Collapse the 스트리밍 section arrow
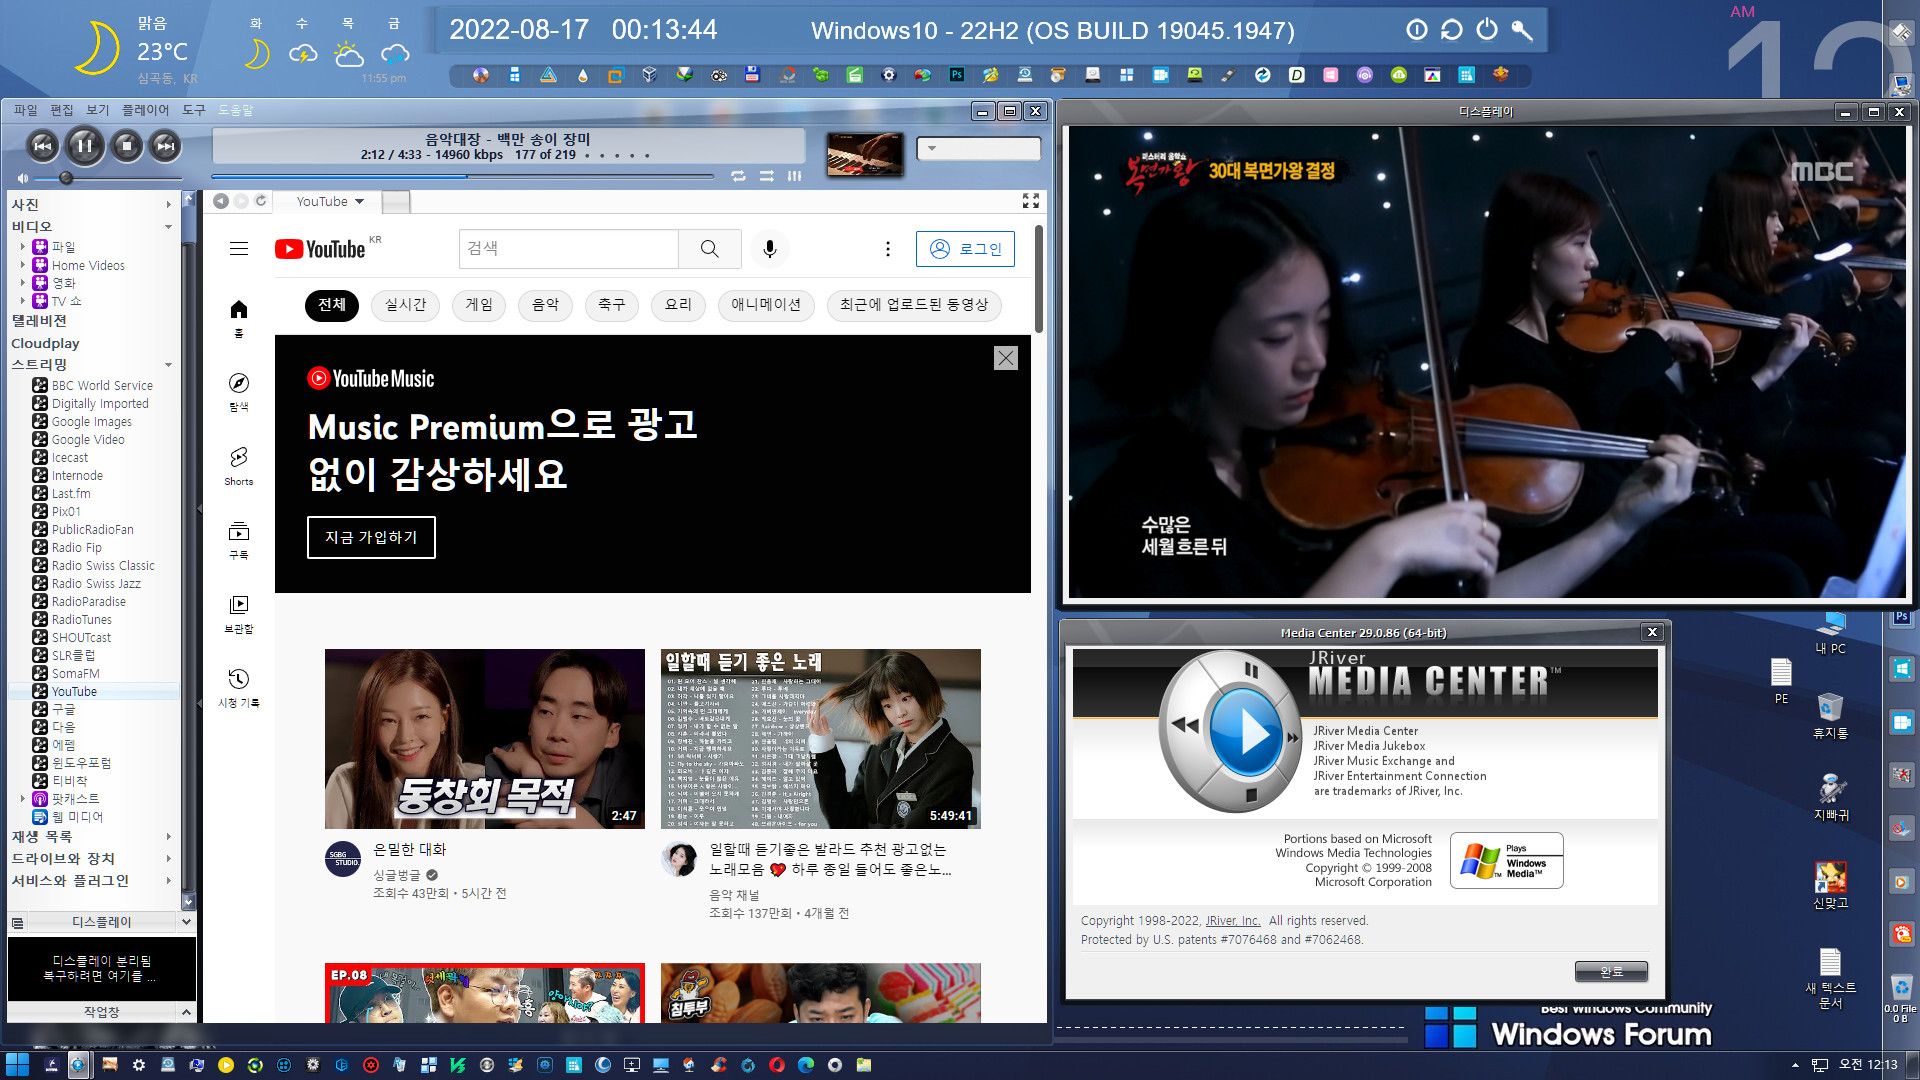This screenshot has width=1920, height=1080. pyautogui.click(x=168, y=365)
